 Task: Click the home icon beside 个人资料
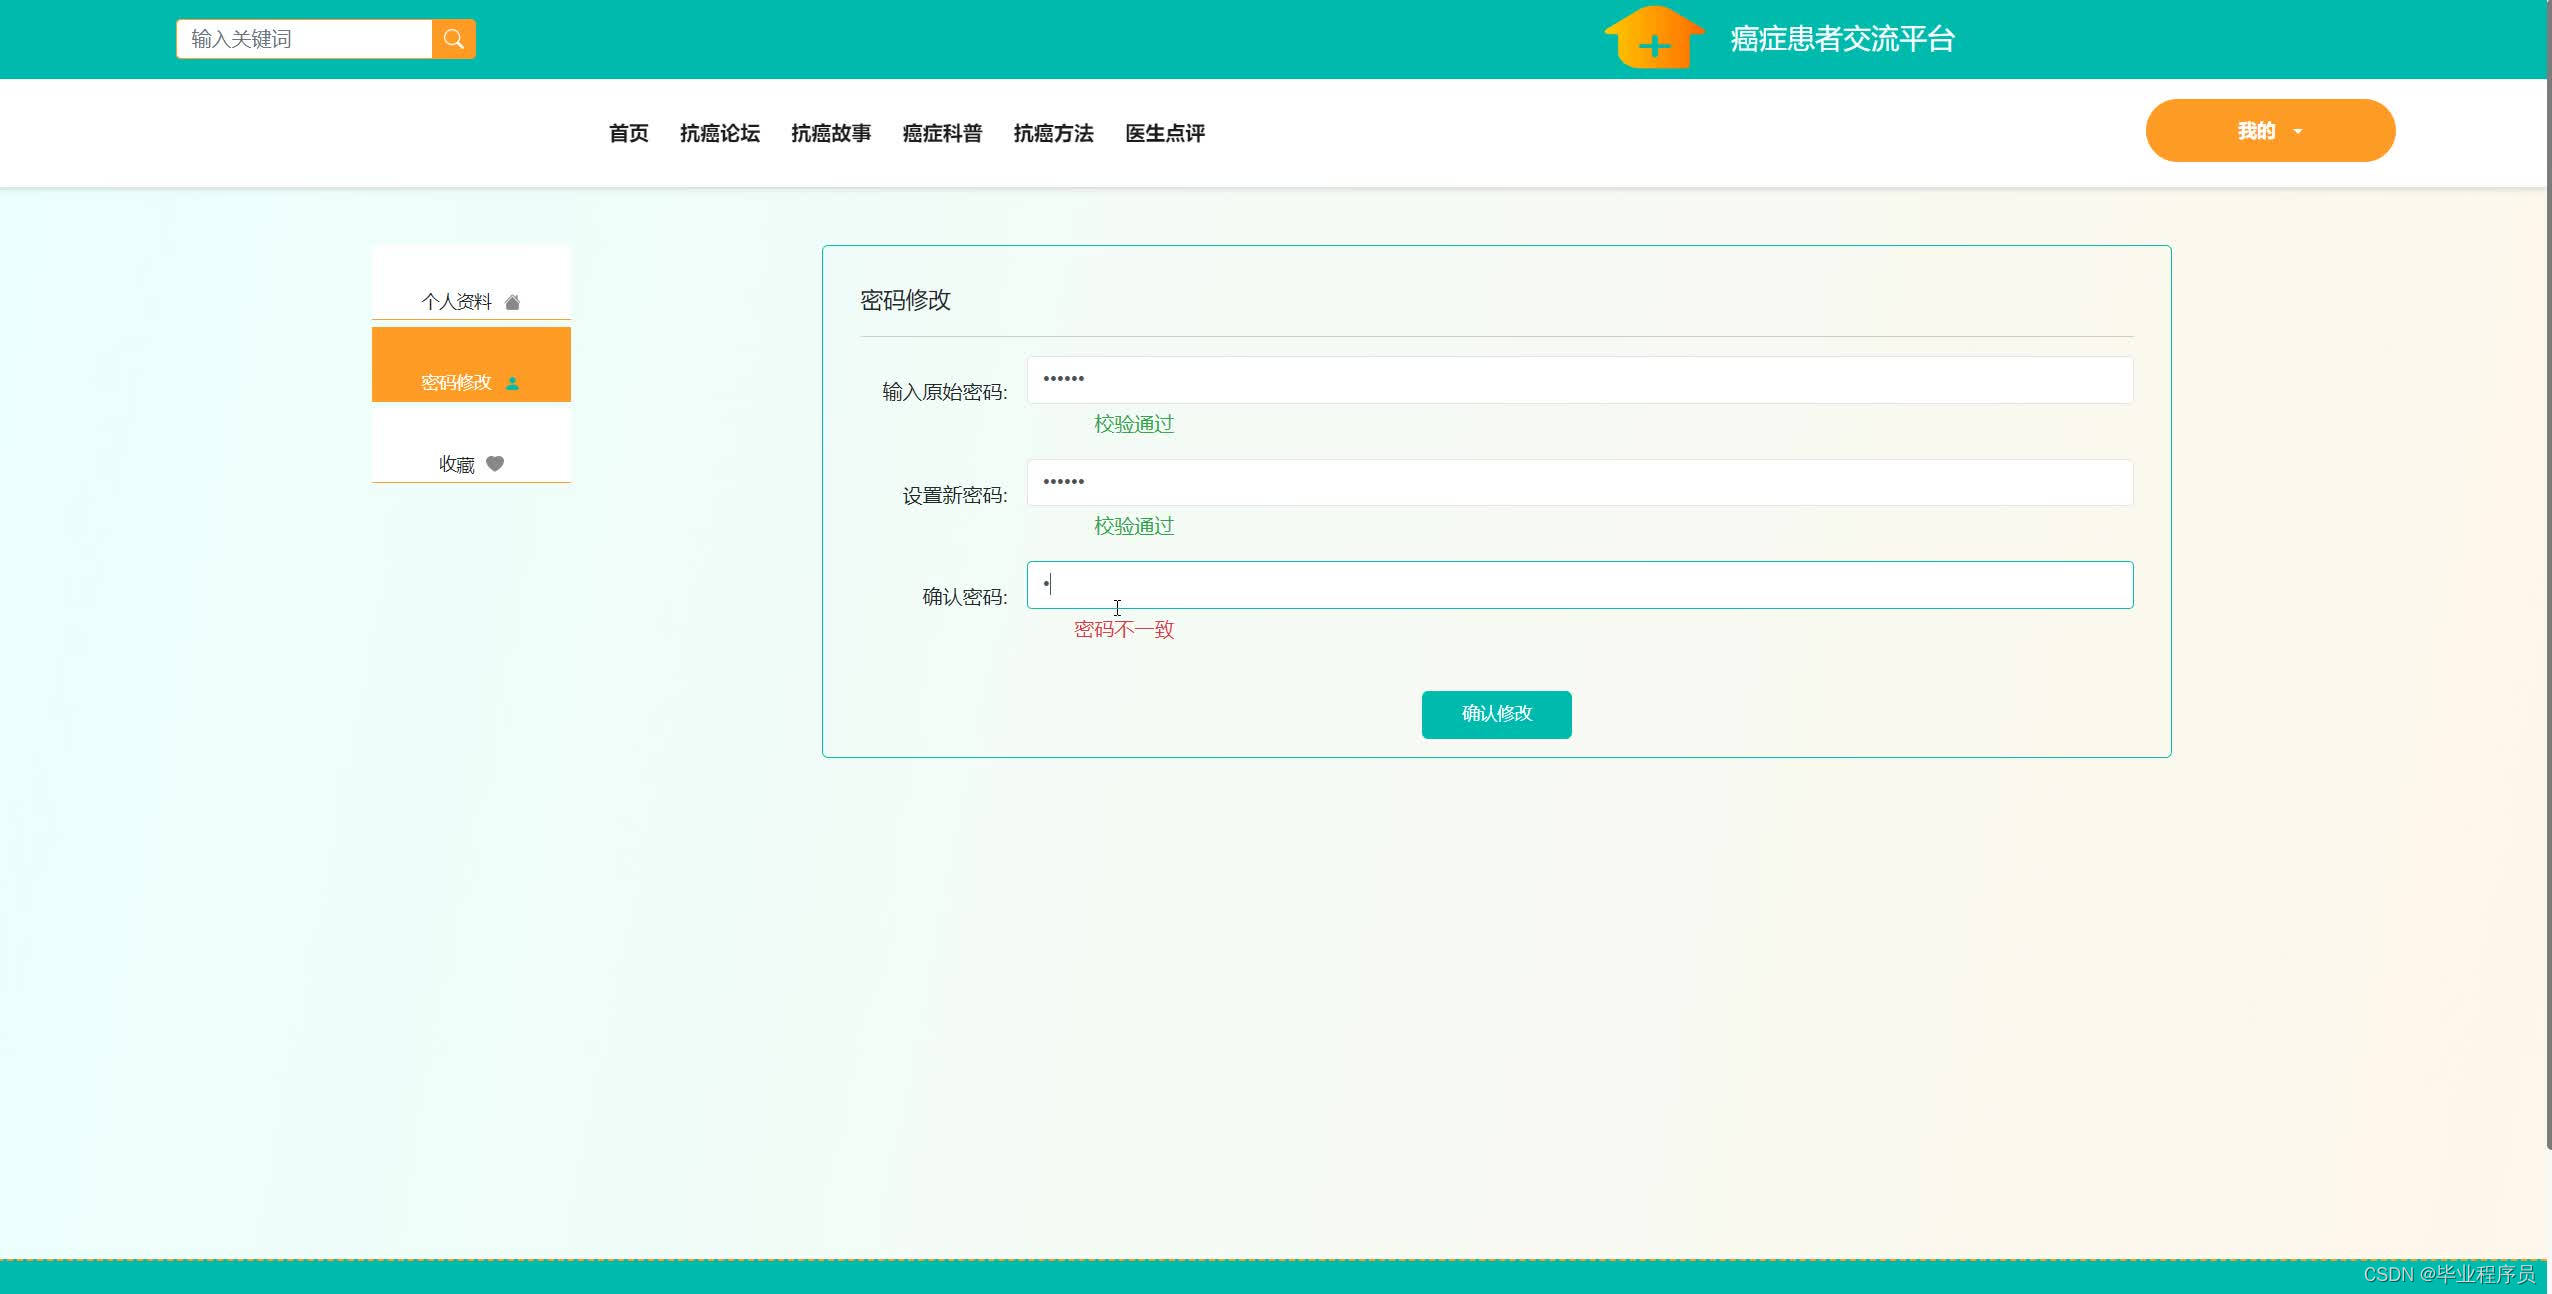tap(512, 302)
